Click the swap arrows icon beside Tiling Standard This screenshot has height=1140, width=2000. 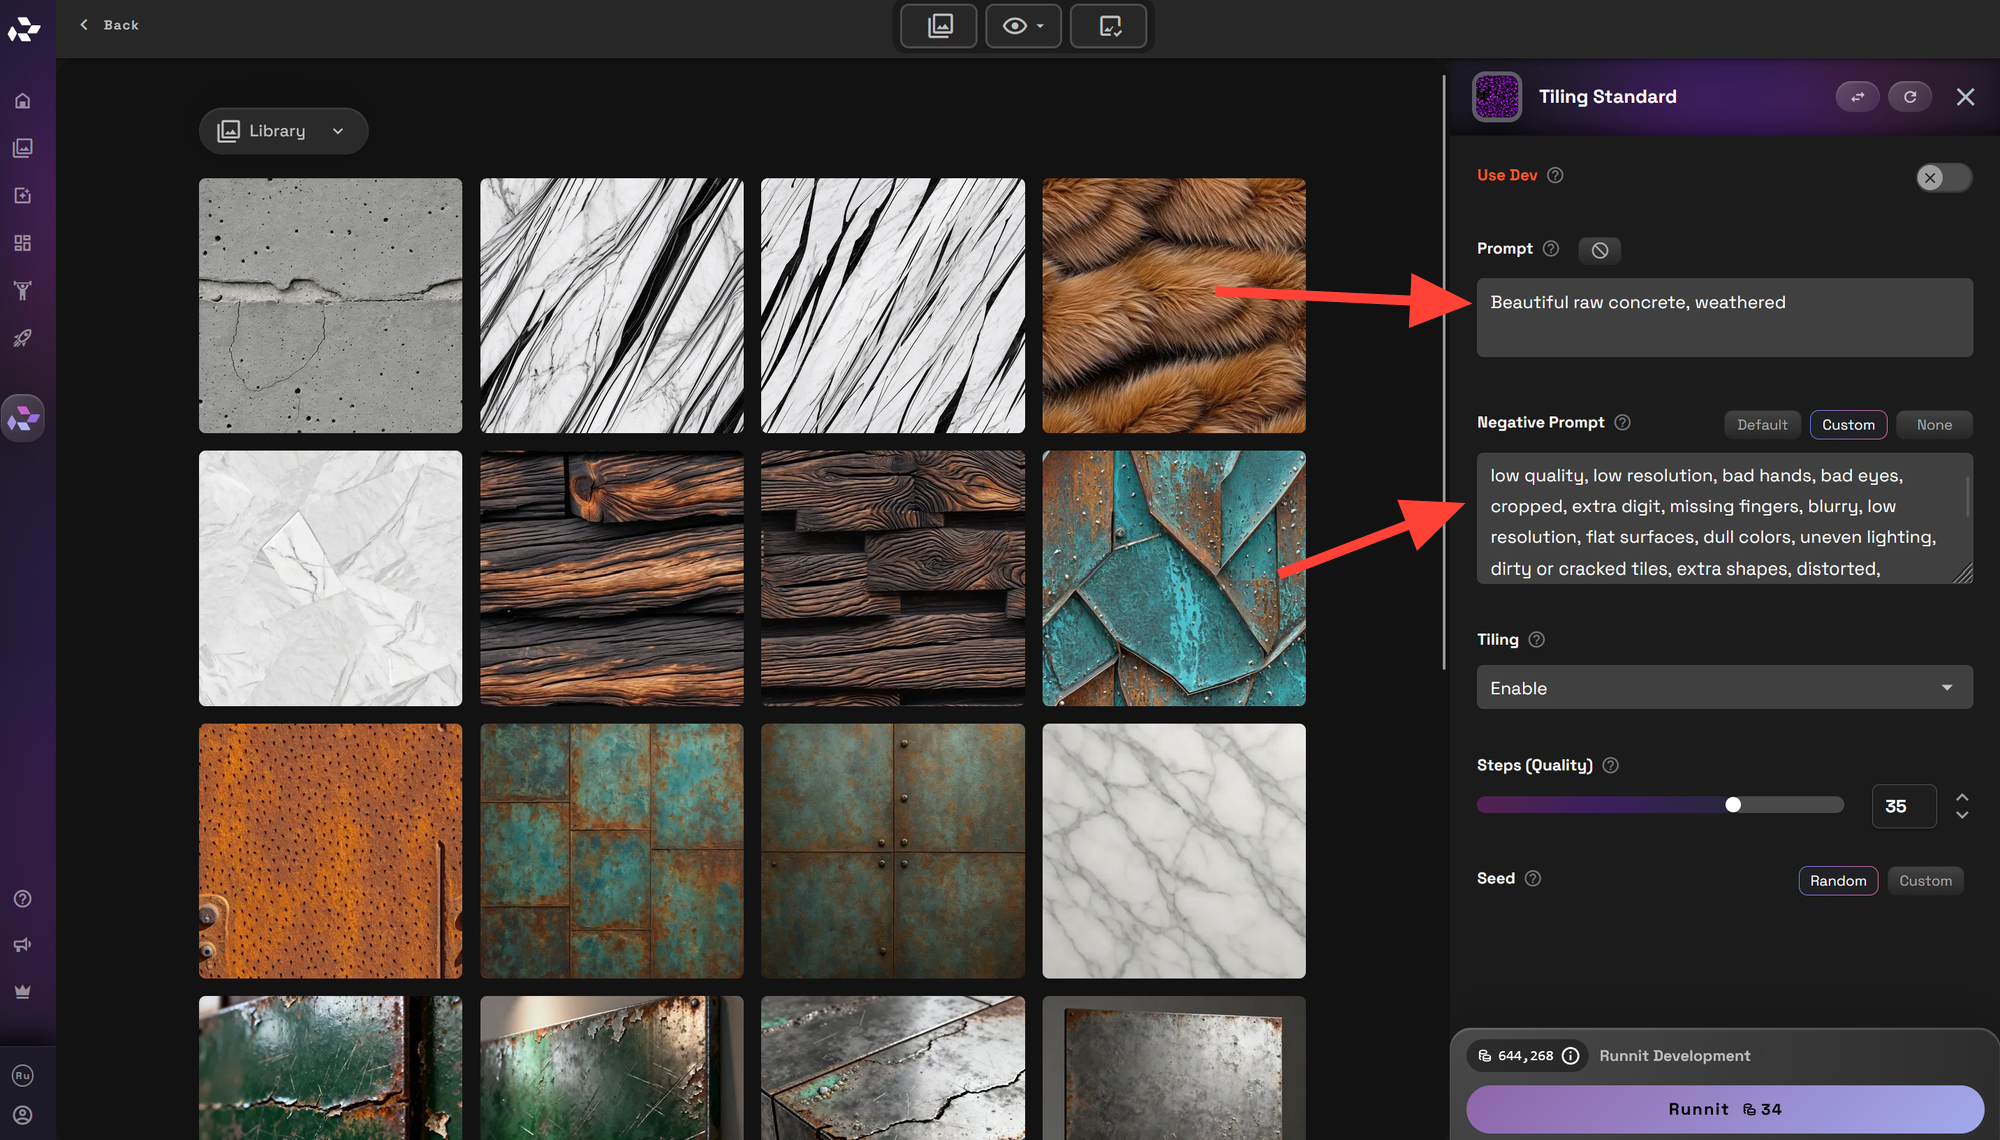tap(1857, 97)
